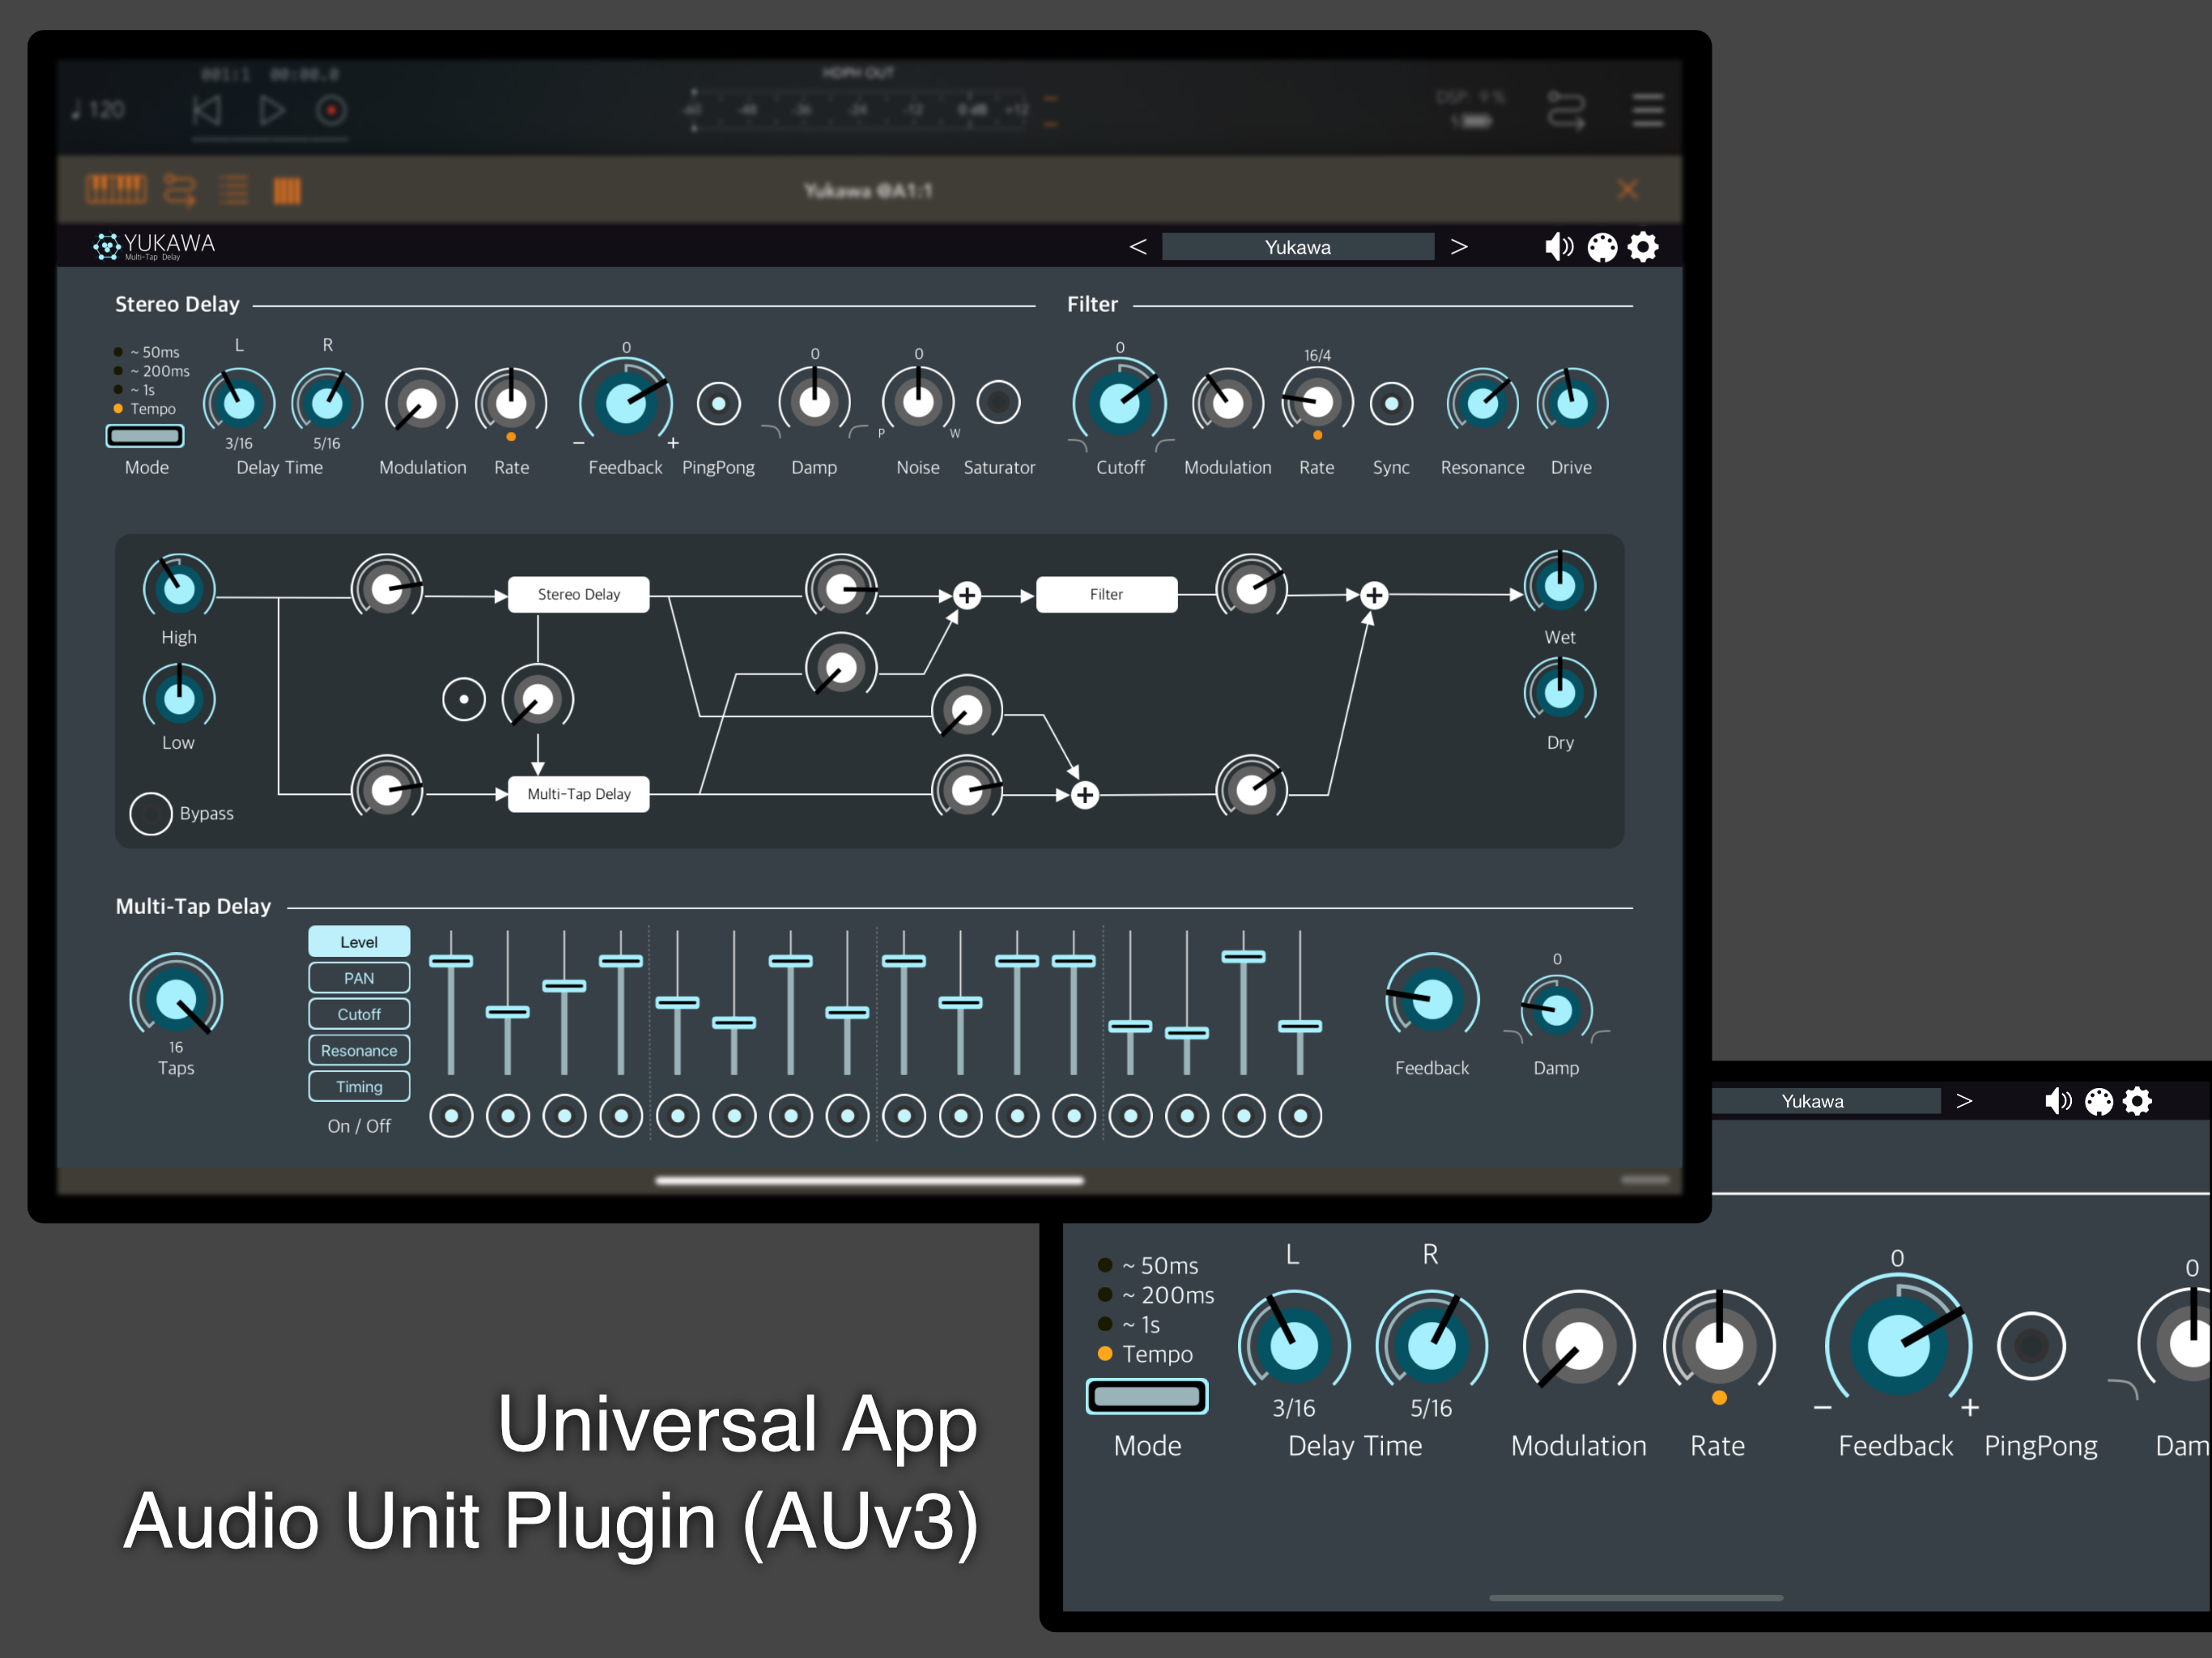Toggle the filter Sync button
The width and height of the screenshot is (2212, 1658).
tap(1390, 404)
